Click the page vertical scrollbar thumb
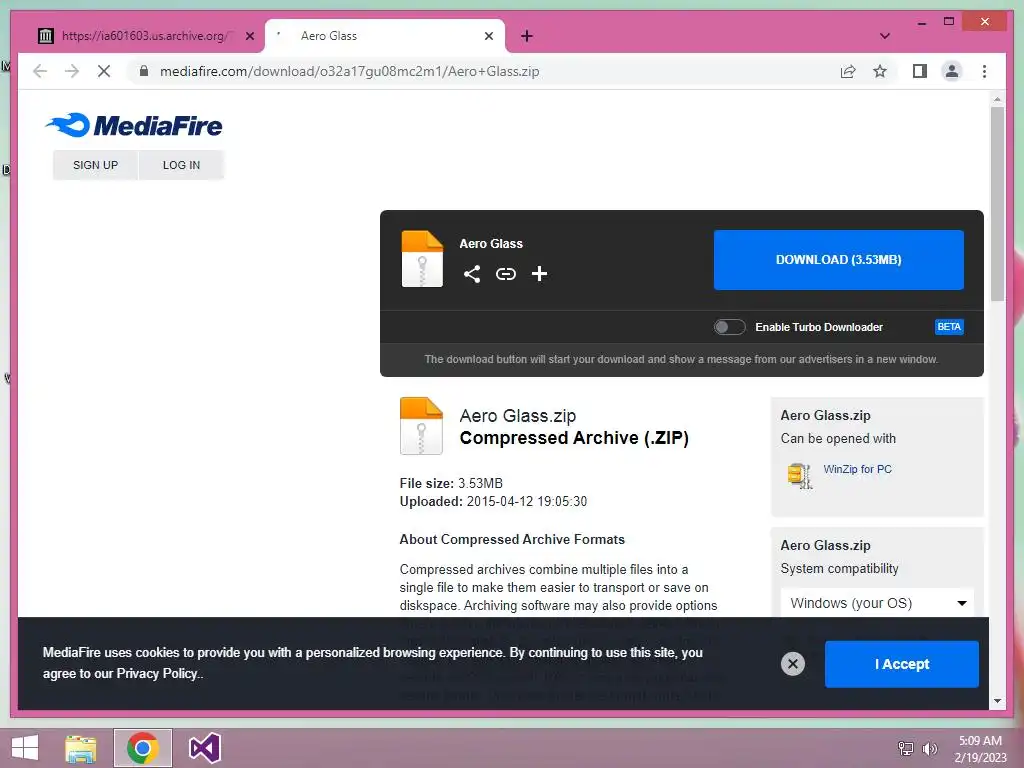 pos(997,204)
